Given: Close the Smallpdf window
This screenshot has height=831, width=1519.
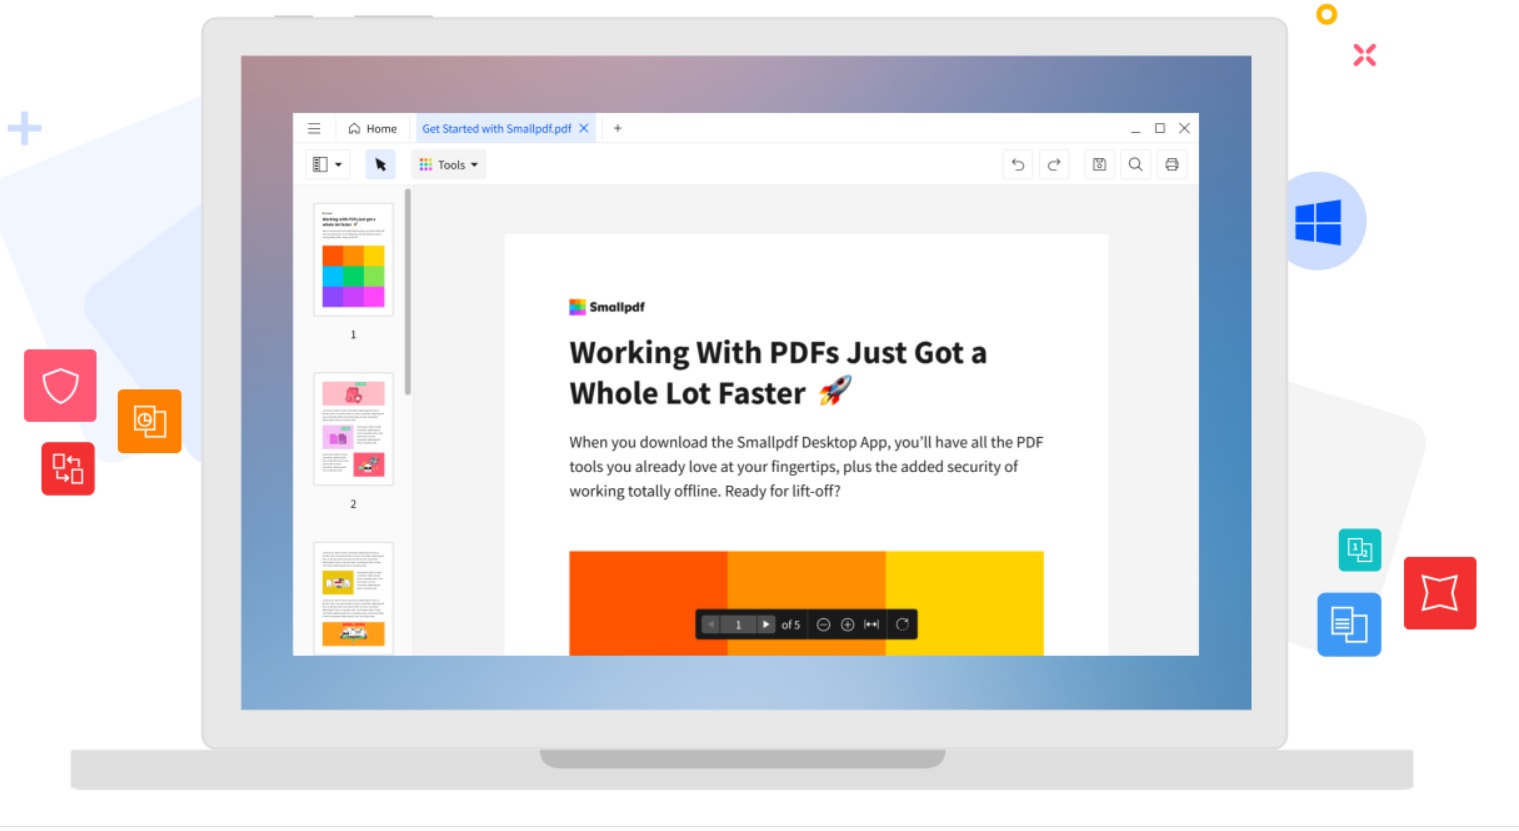Looking at the screenshot, I should point(1184,128).
